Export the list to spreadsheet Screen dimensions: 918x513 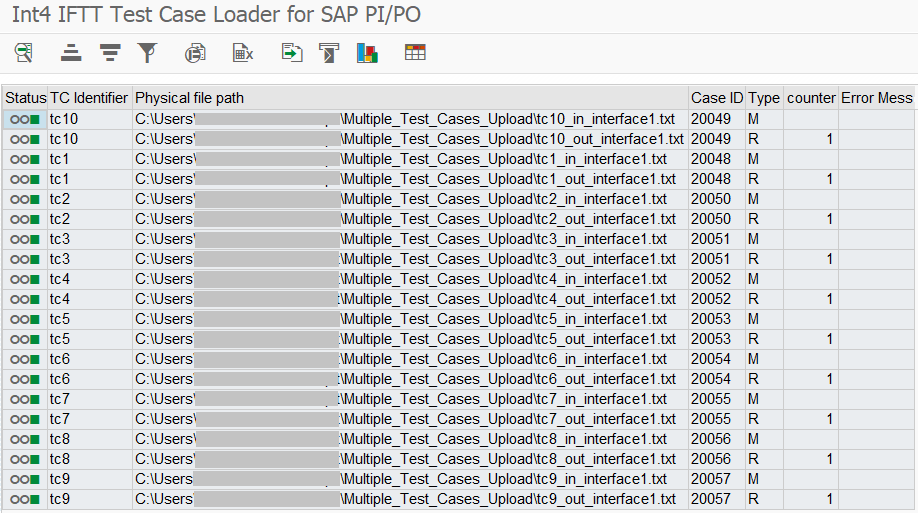click(x=243, y=53)
